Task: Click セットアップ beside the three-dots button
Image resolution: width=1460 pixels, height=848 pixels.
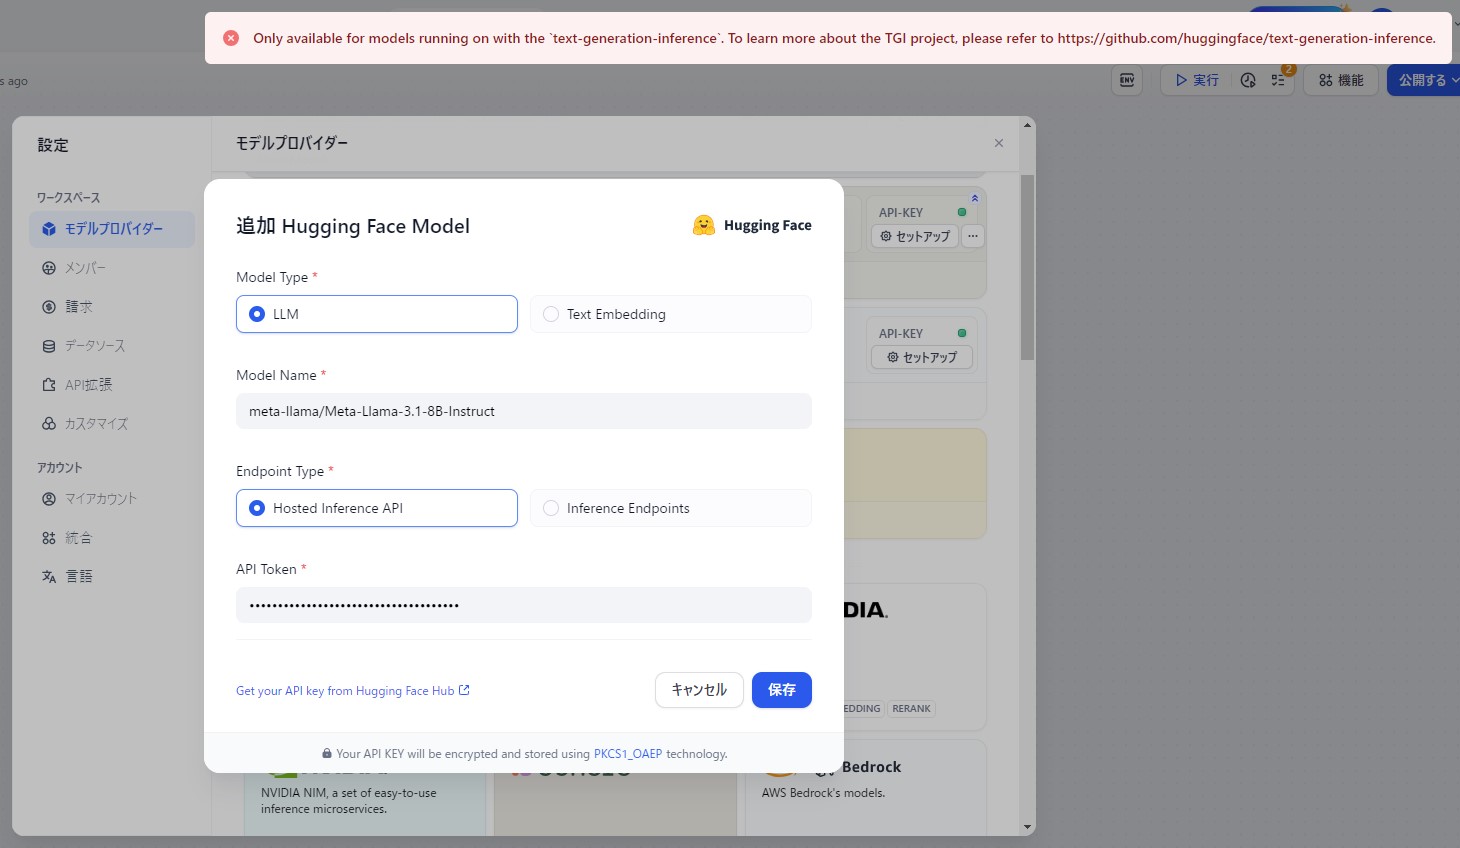Action: [x=915, y=236]
